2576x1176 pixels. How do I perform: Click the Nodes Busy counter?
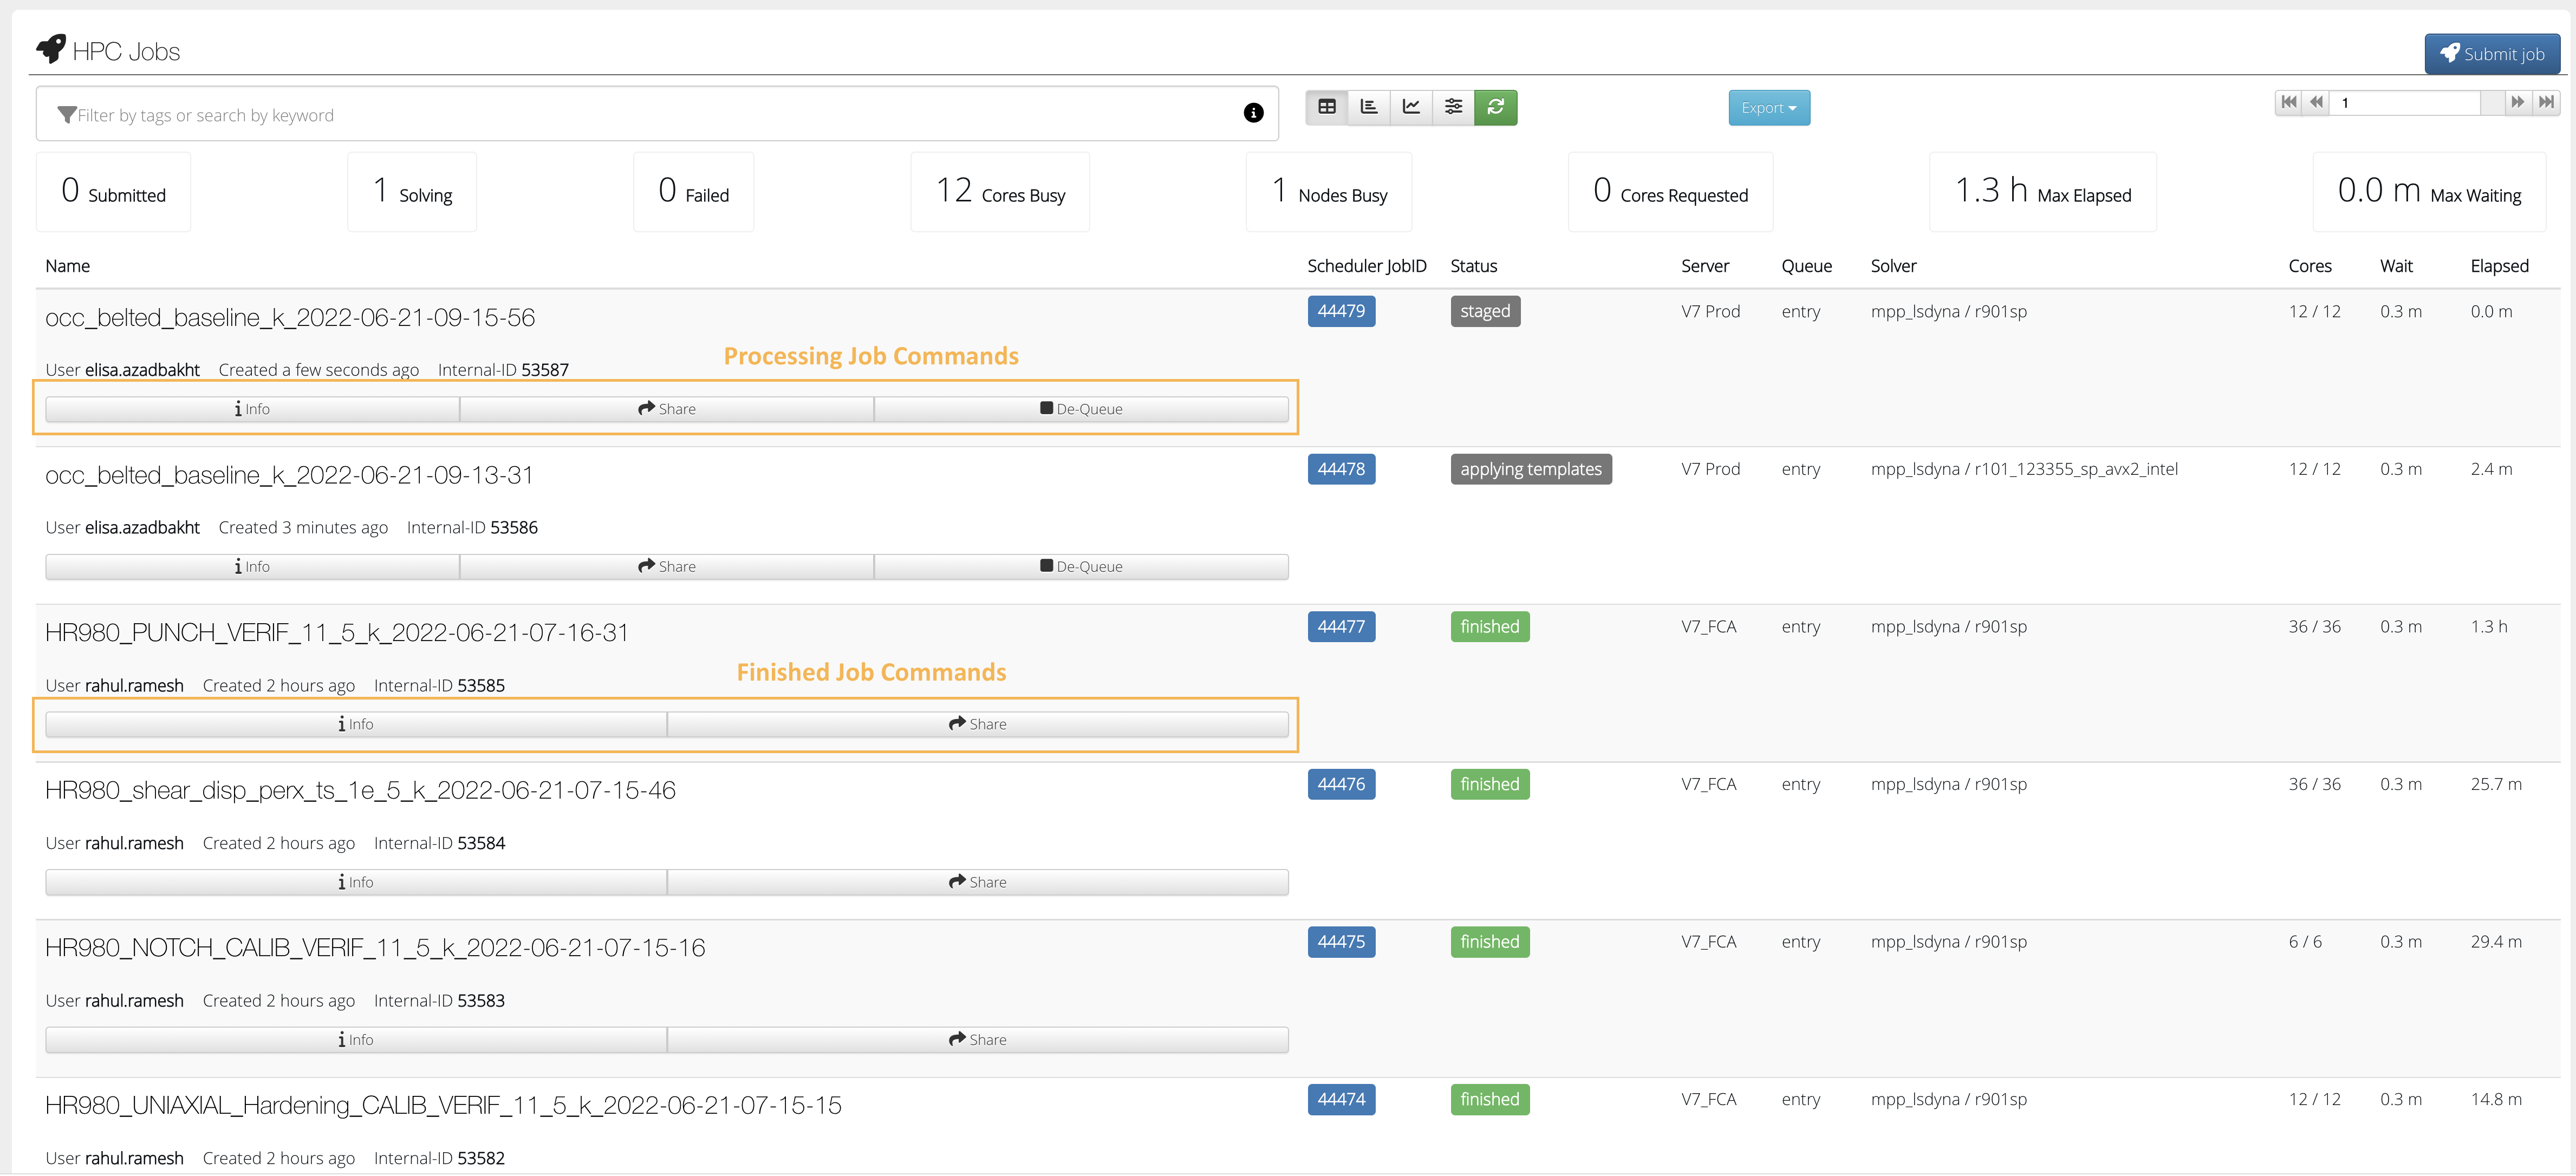[x=1329, y=192]
